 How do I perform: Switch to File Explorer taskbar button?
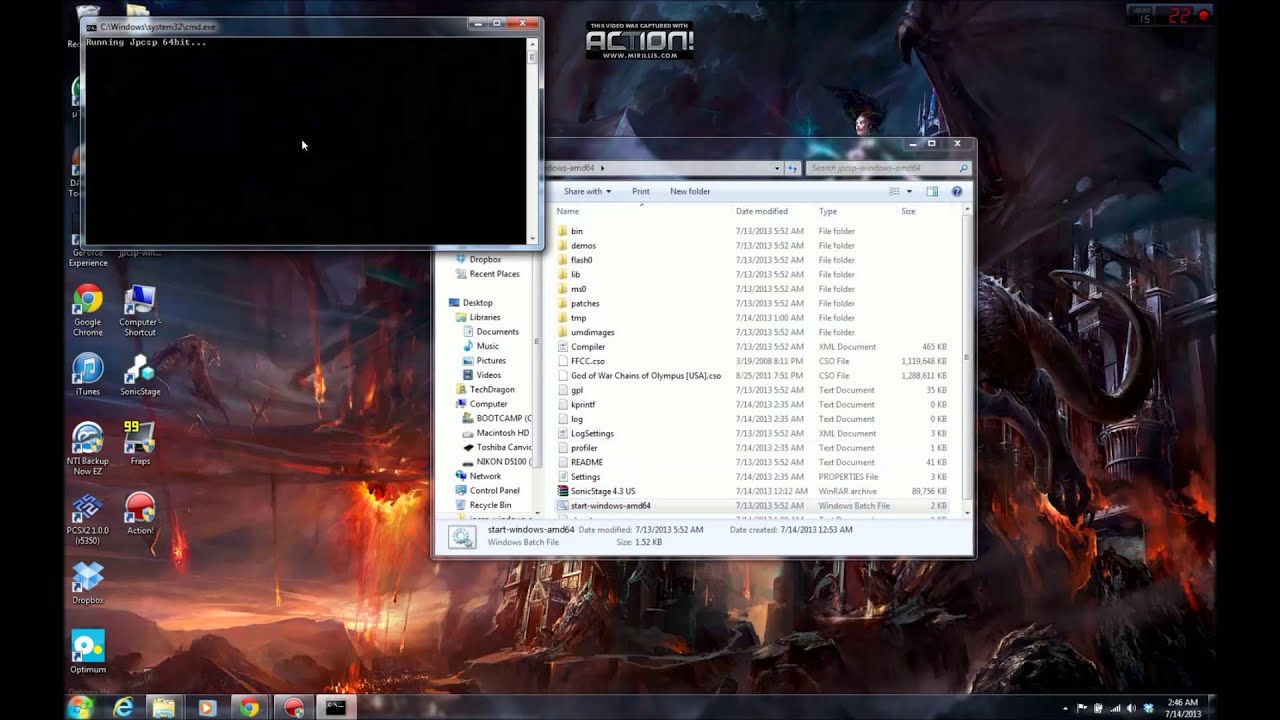(x=165, y=707)
